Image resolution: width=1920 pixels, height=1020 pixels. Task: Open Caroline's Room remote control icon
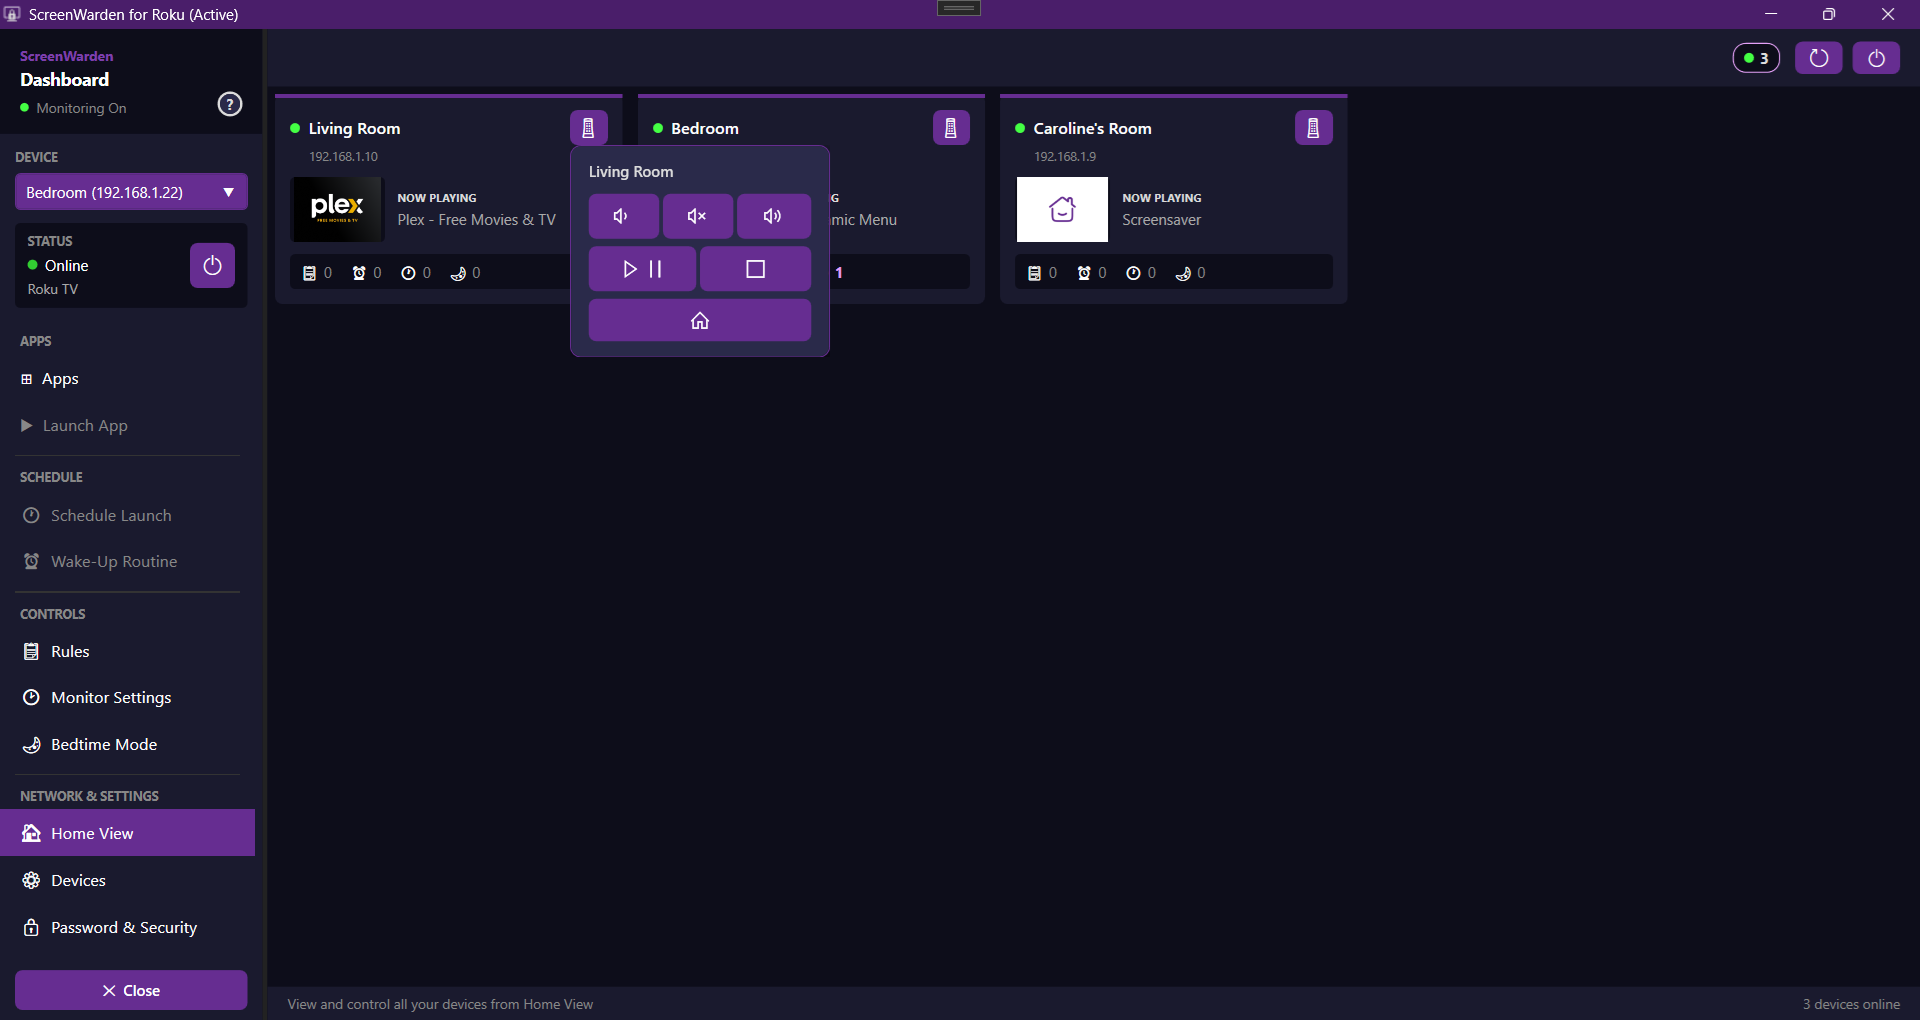point(1313,128)
